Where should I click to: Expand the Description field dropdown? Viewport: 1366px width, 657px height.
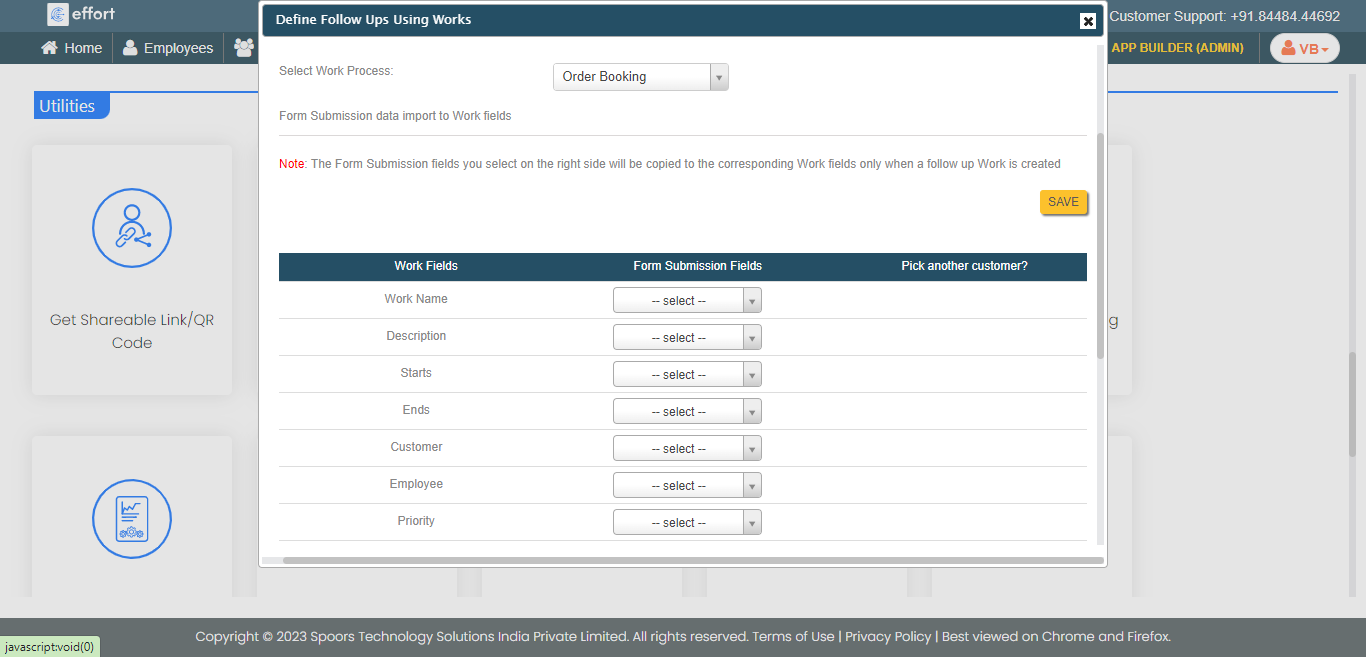coord(687,338)
